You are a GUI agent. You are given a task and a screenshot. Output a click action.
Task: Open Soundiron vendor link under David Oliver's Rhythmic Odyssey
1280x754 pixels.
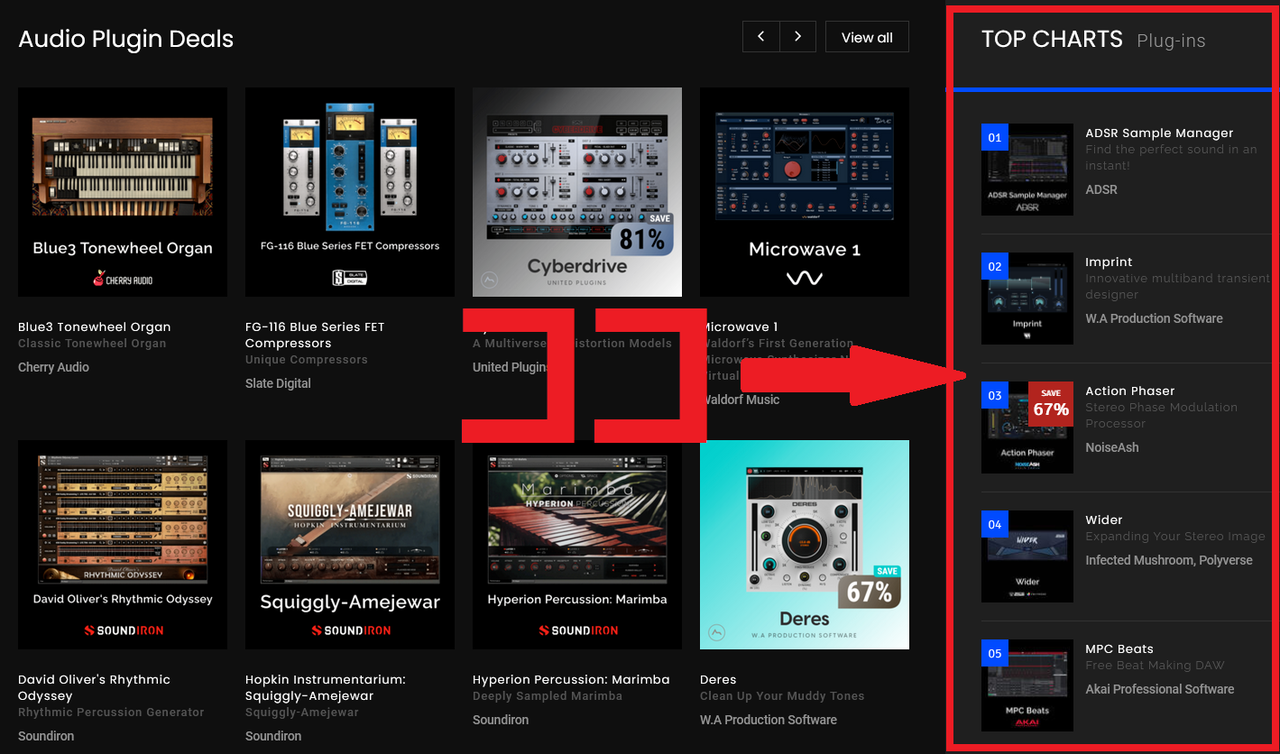point(46,736)
